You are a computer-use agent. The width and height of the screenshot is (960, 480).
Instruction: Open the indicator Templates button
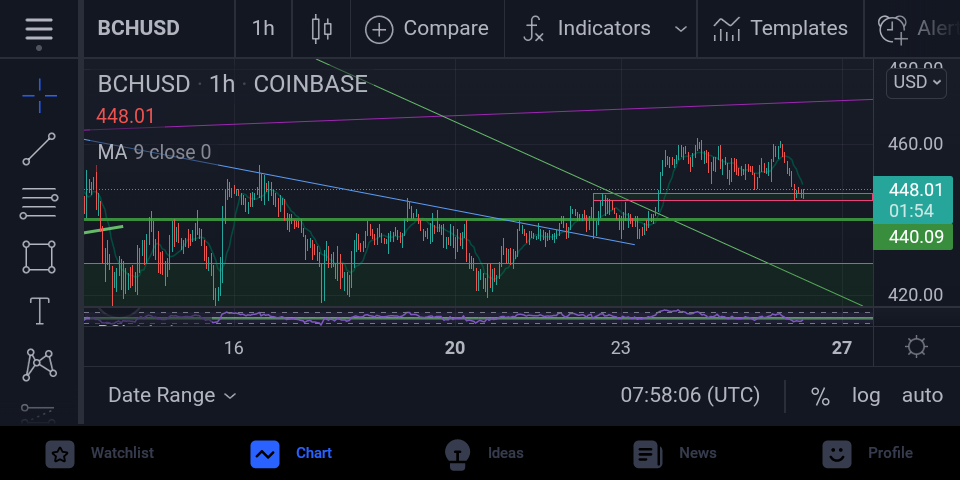coord(780,29)
